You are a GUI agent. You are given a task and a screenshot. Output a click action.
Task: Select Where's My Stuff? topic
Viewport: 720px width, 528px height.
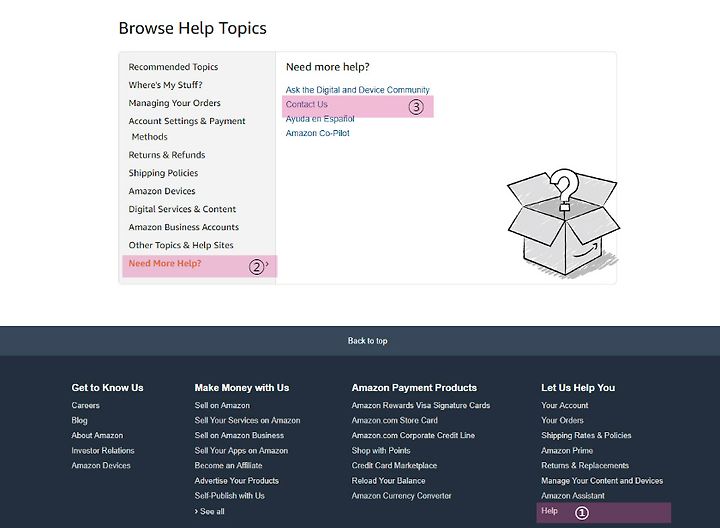coord(165,85)
